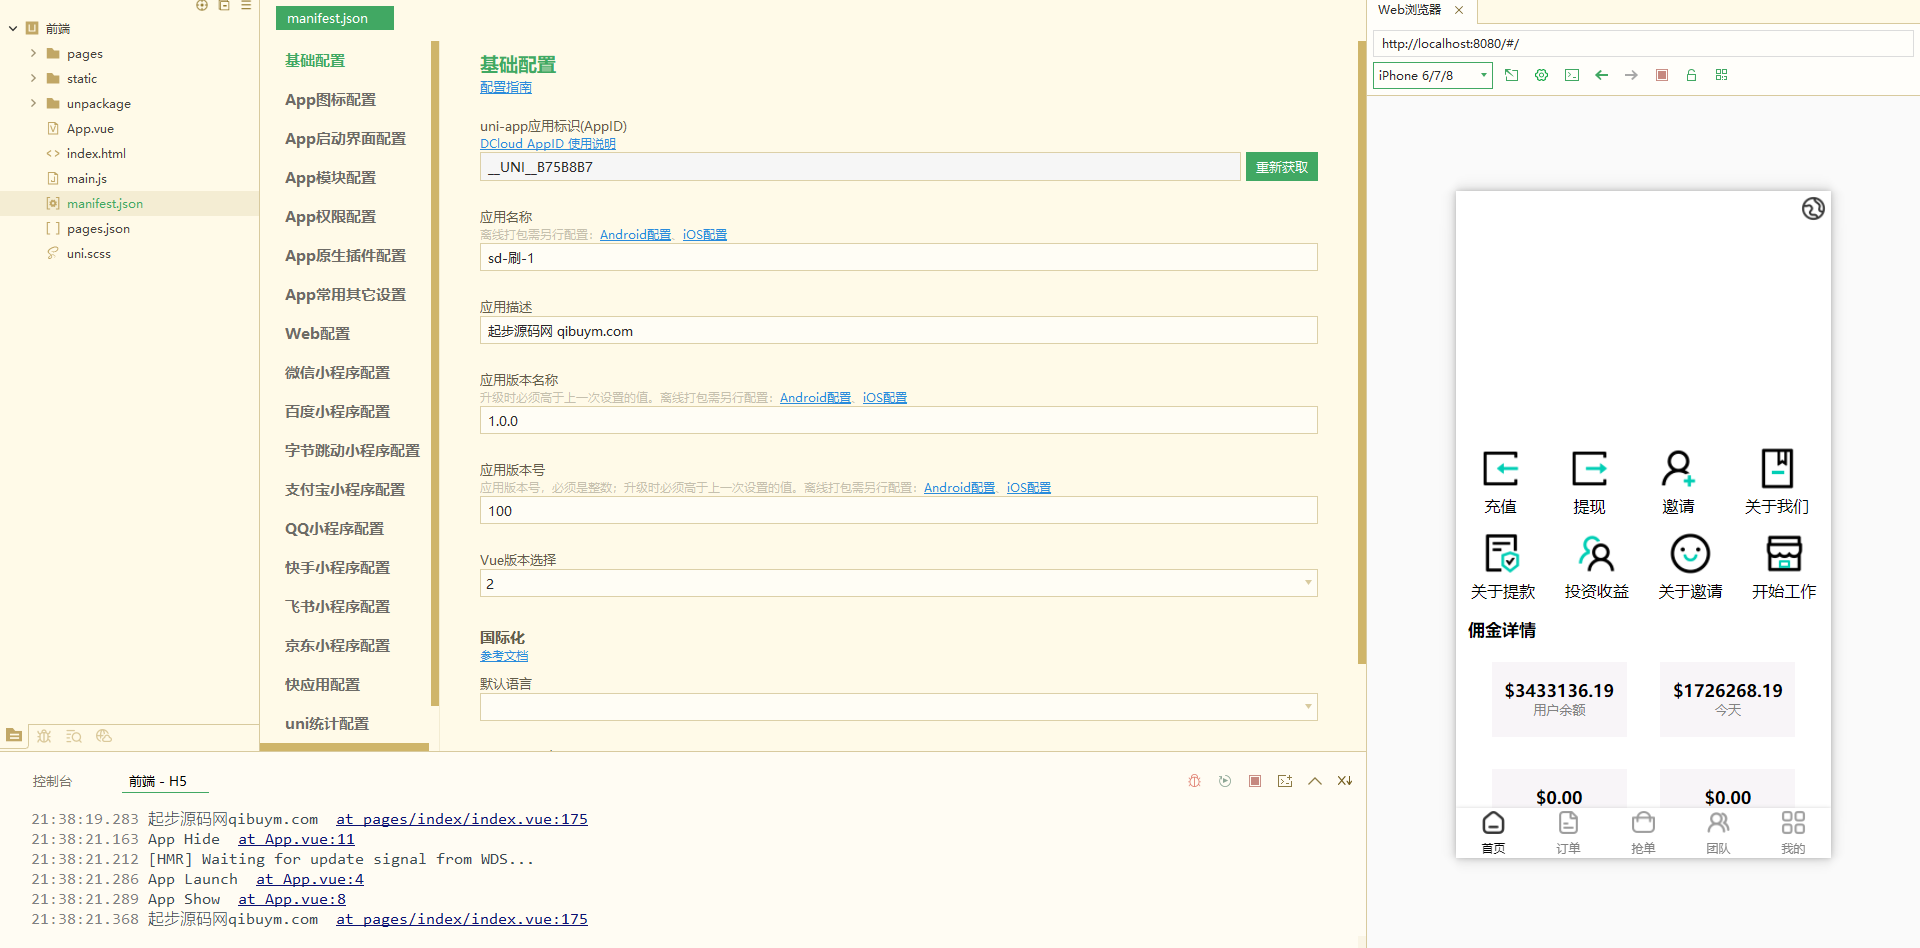Tap the 充值 recharge icon in the preview
Viewport: 1920px width, 948px height.
(1501, 469)
